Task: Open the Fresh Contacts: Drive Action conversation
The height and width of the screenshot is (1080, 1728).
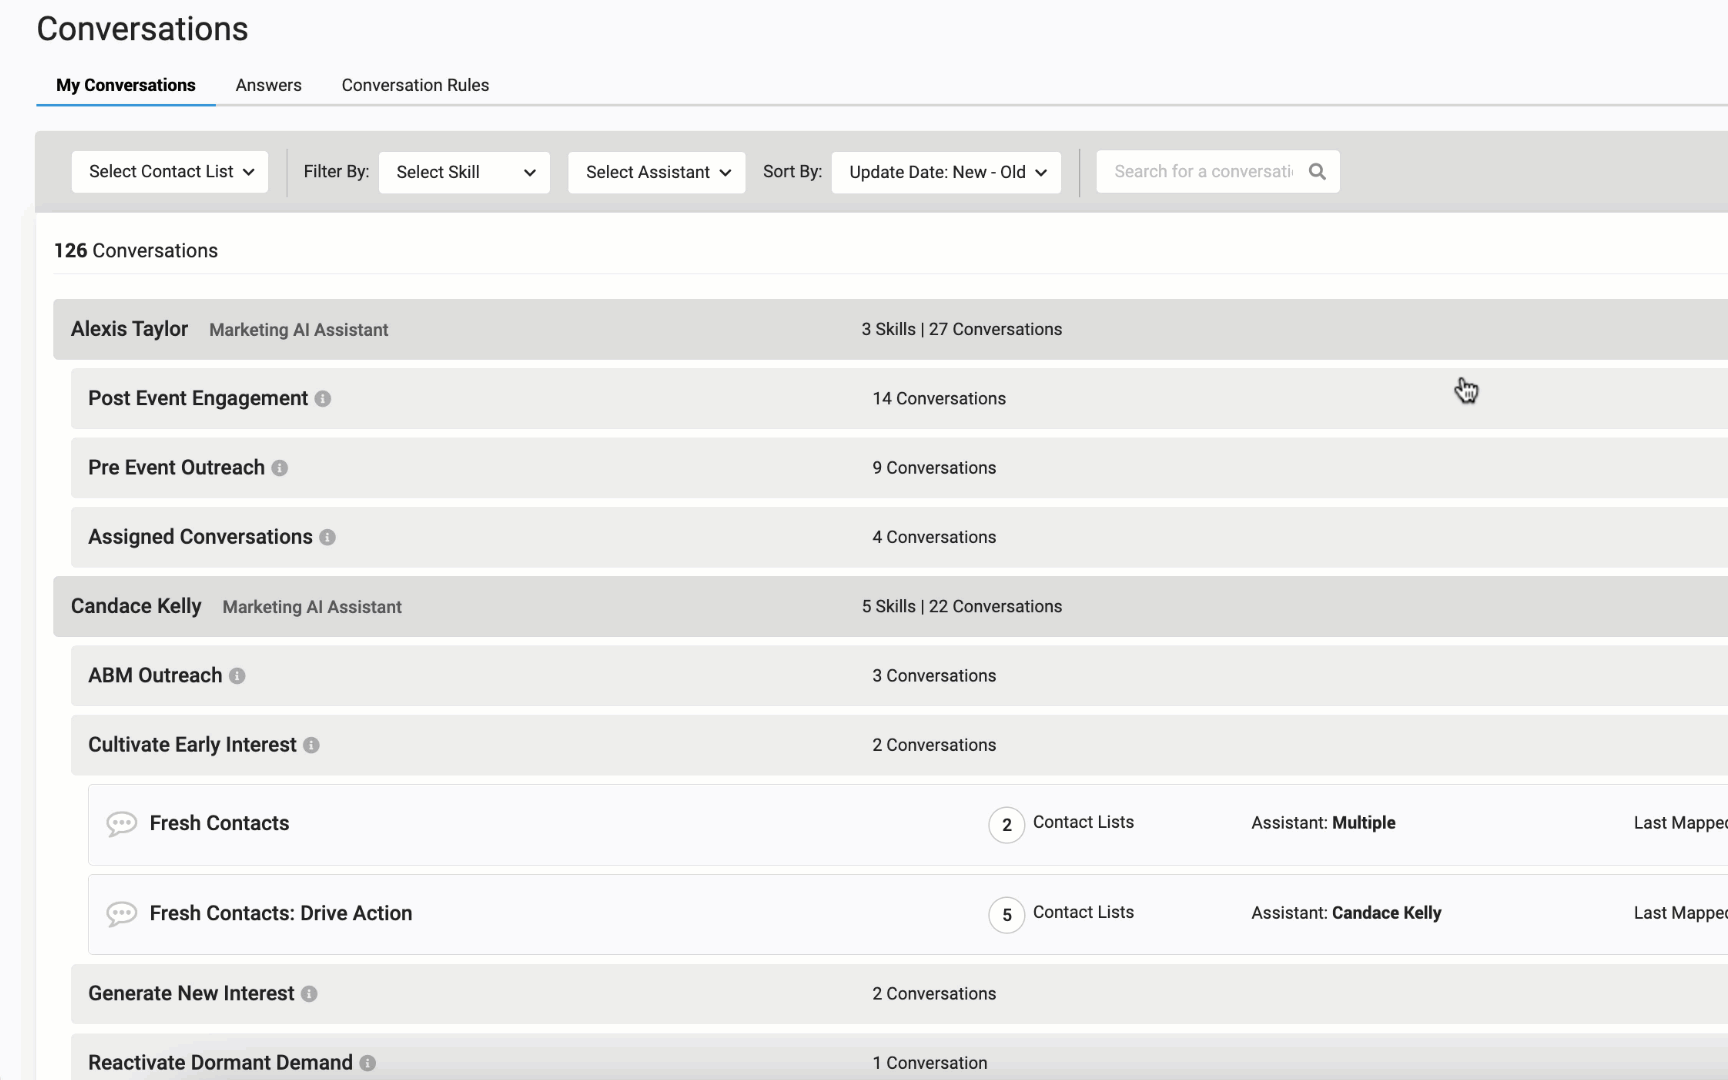Action: pyautogui.click(x=281, y=913)
